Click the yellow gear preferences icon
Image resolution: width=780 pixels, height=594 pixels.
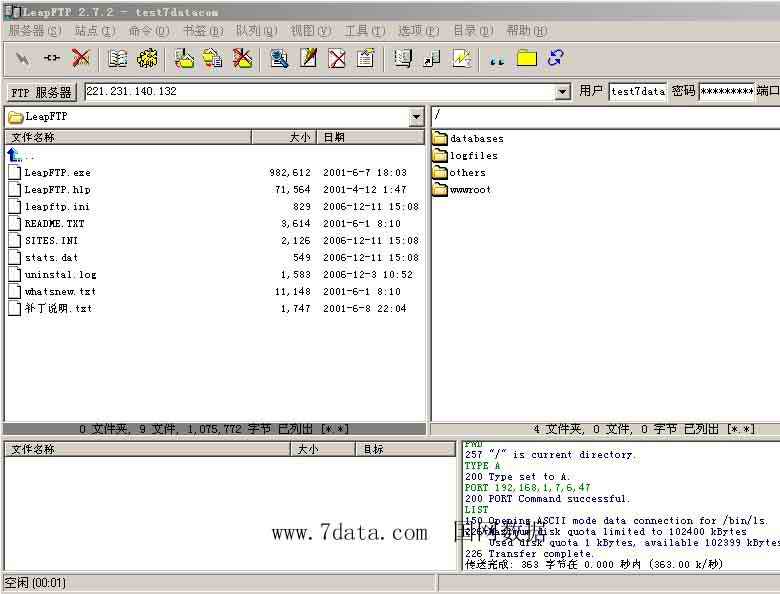click(147, 59)
